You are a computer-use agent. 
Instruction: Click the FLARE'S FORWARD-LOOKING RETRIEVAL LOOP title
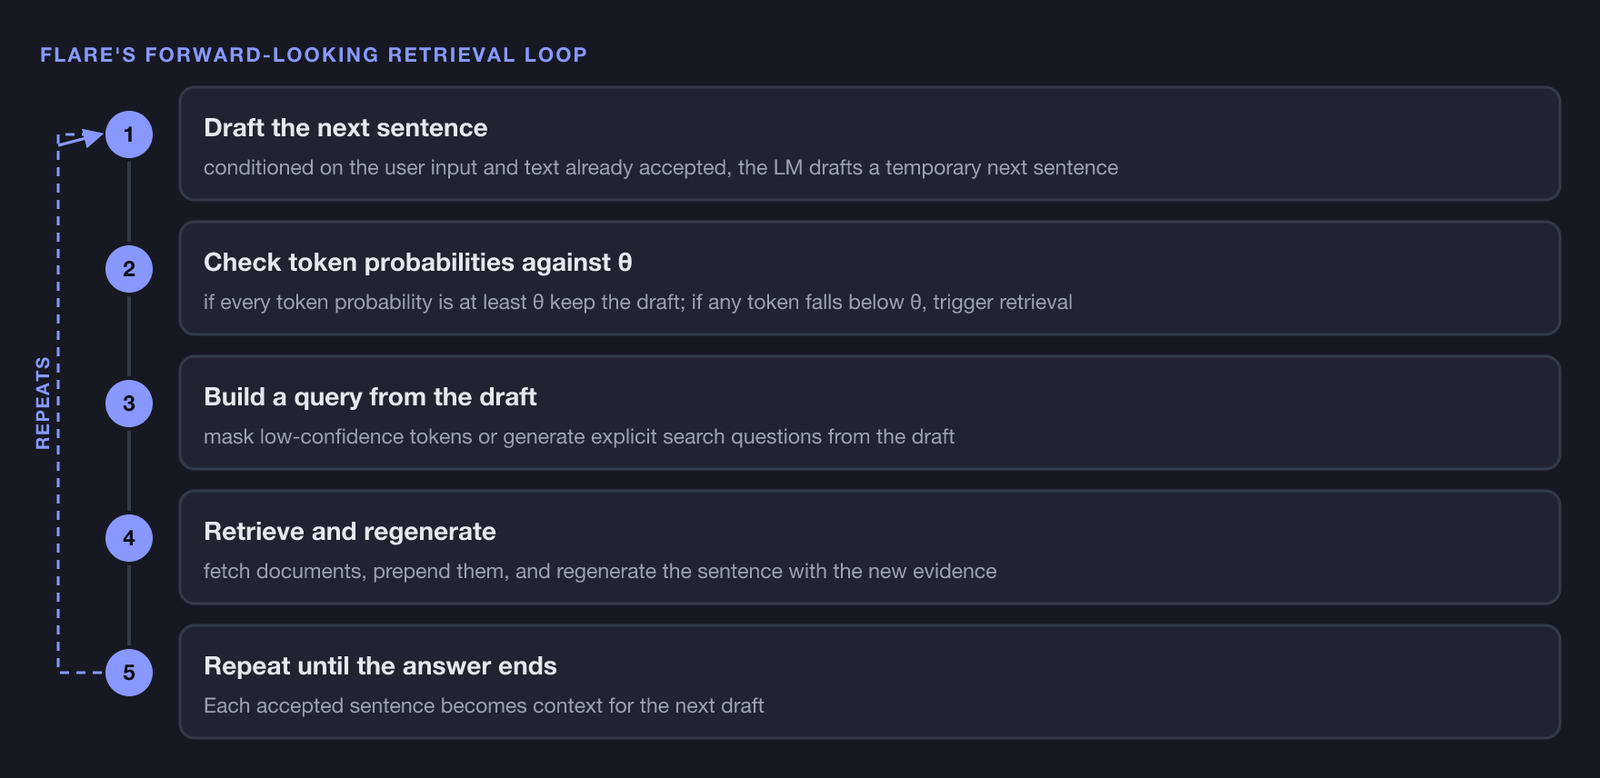click(314, 55)
